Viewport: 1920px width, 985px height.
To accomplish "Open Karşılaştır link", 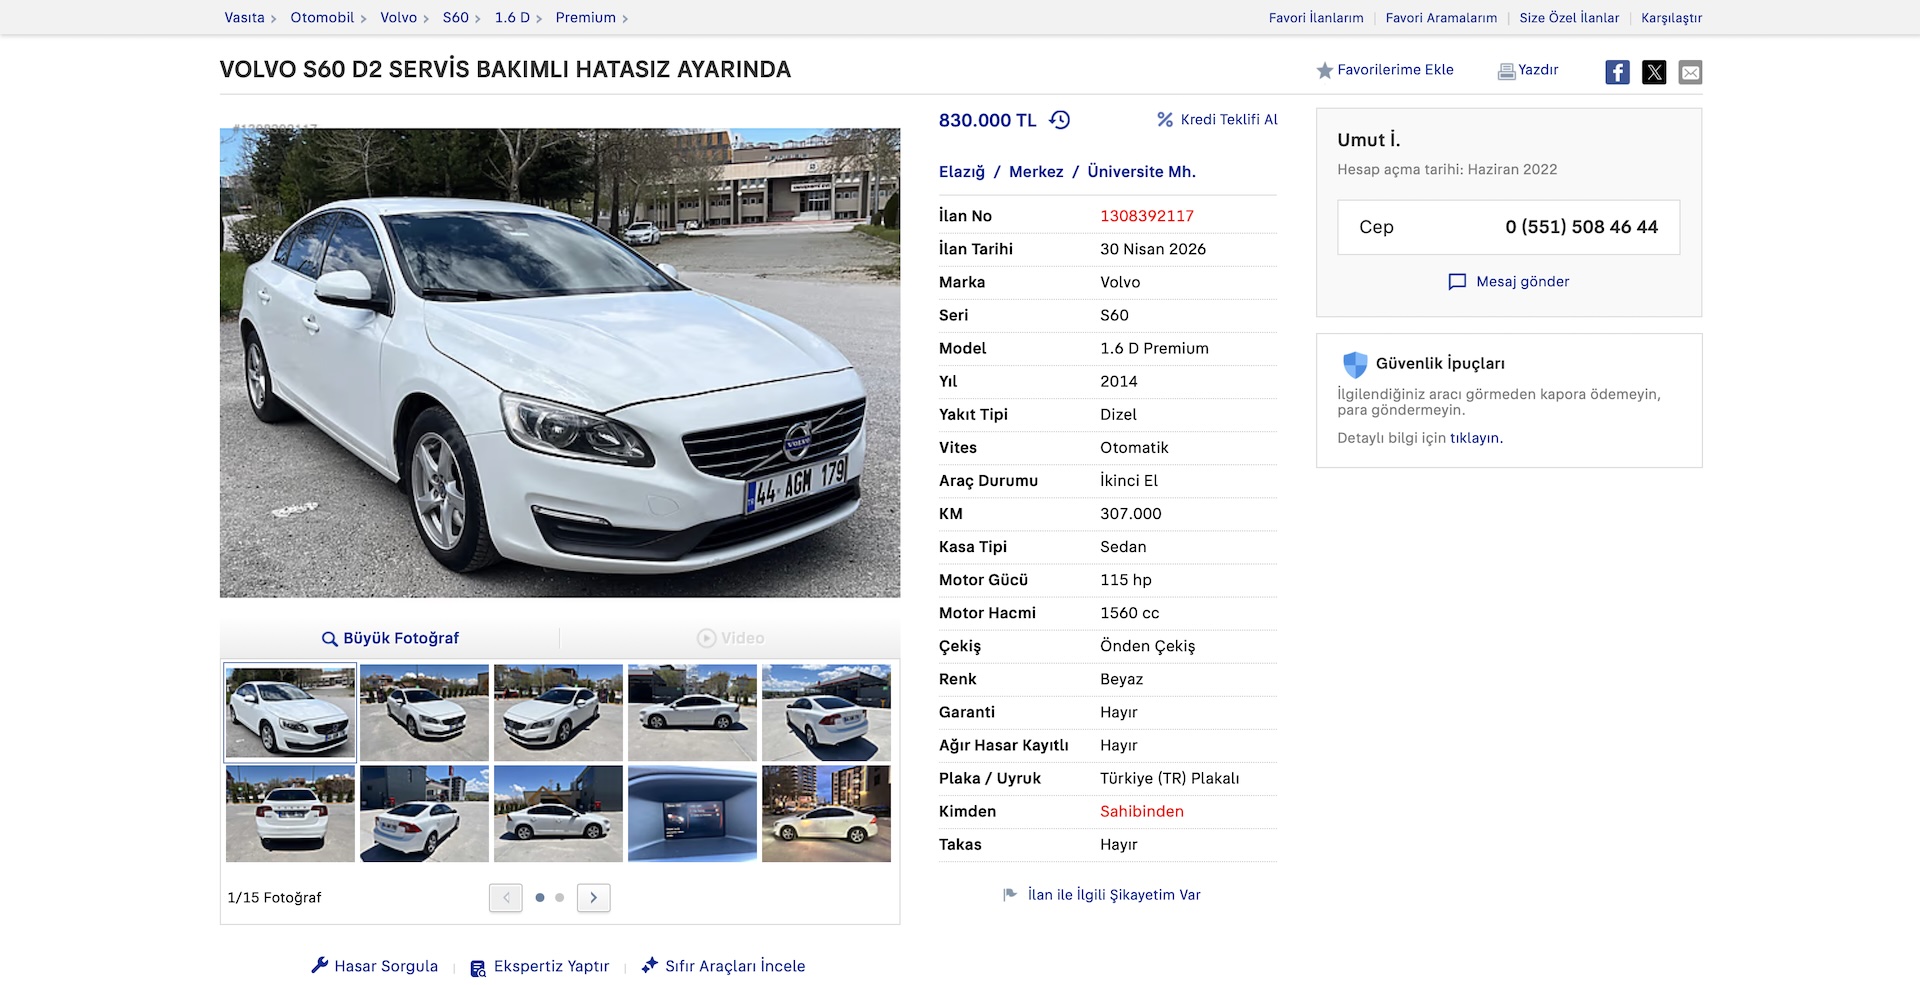I will (x=1671, y=18).
